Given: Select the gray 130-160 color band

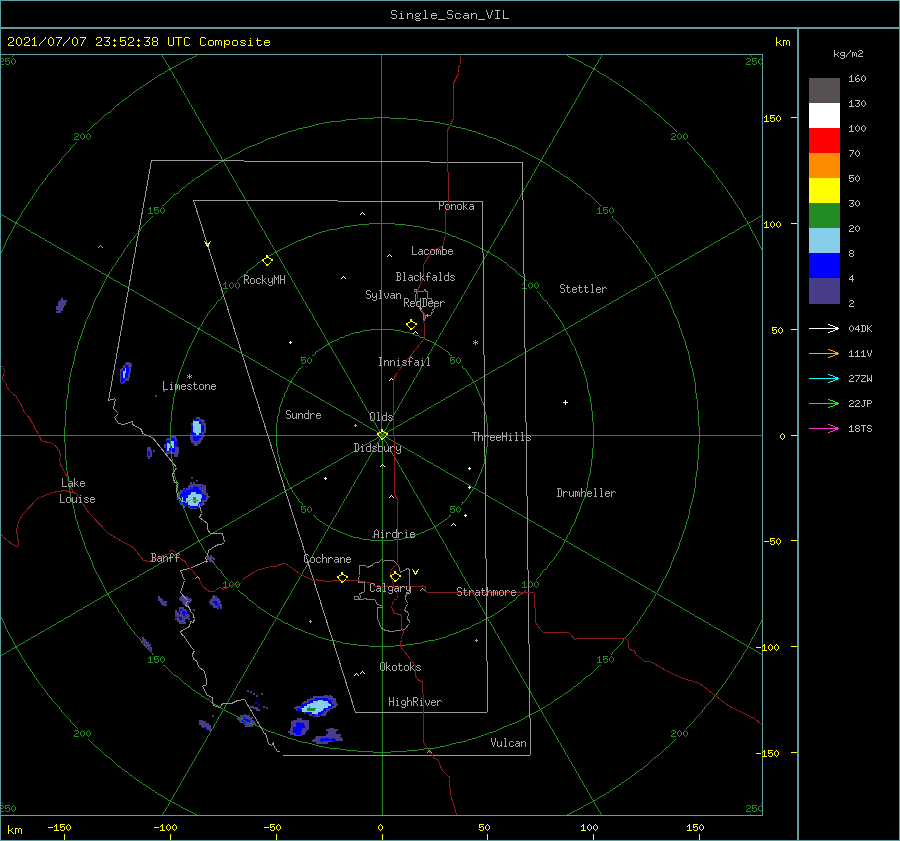Looking at the screenshot, I should coord(824,91).
